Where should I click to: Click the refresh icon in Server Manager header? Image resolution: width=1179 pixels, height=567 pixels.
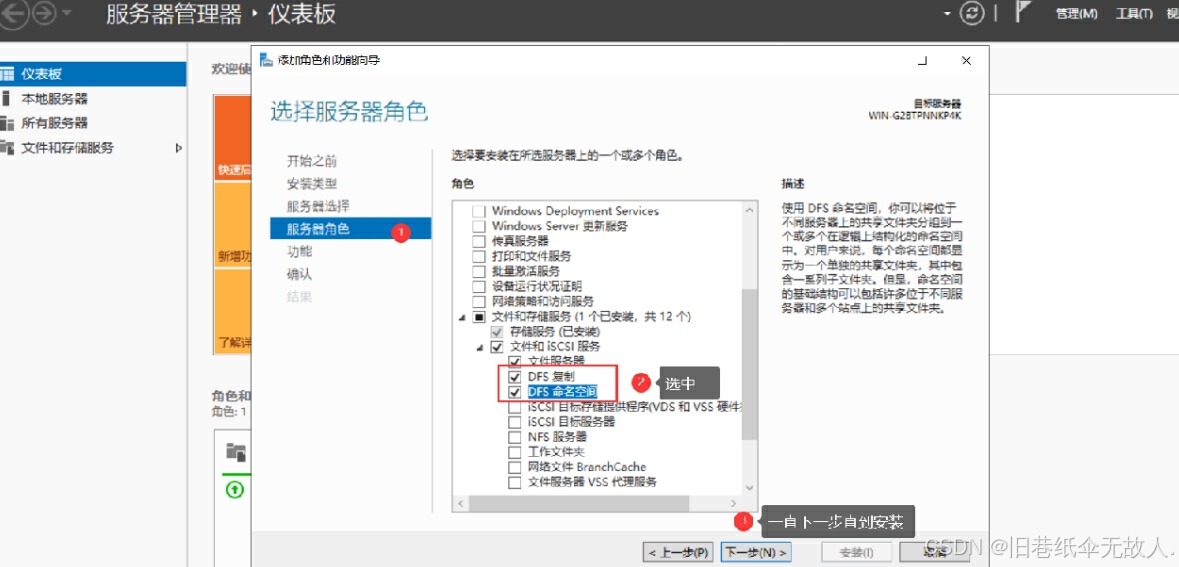tap(973, 14)
